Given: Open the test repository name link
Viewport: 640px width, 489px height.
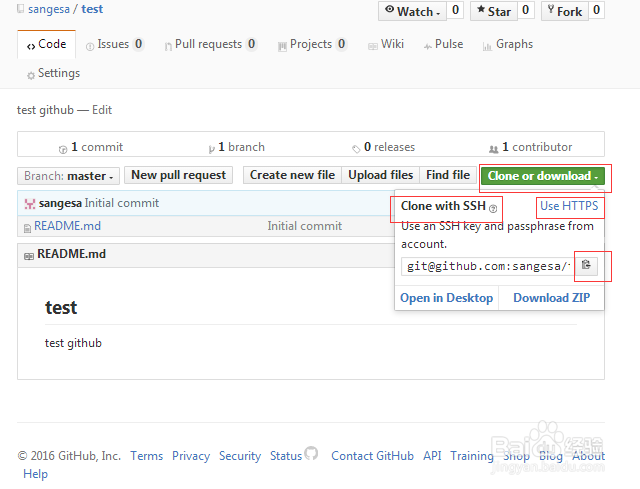Looking at the screenshot, I should [92, 9].
